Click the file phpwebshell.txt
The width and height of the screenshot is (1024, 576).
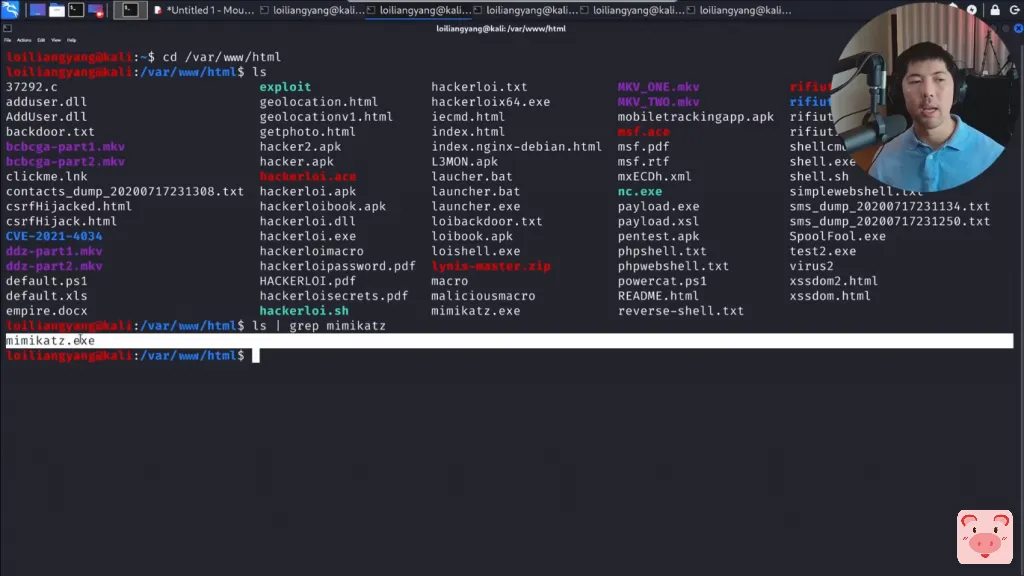[x=673, y=266]
